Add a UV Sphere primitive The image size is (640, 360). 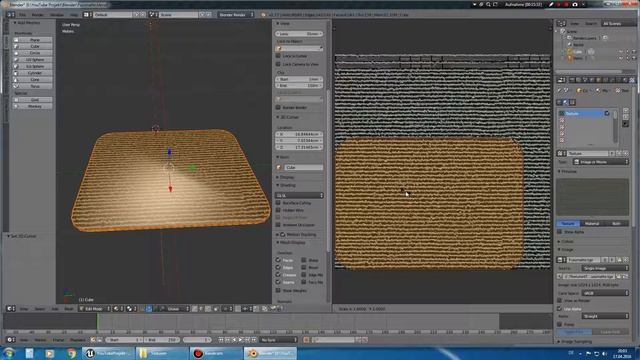click(x=32, y=60)
